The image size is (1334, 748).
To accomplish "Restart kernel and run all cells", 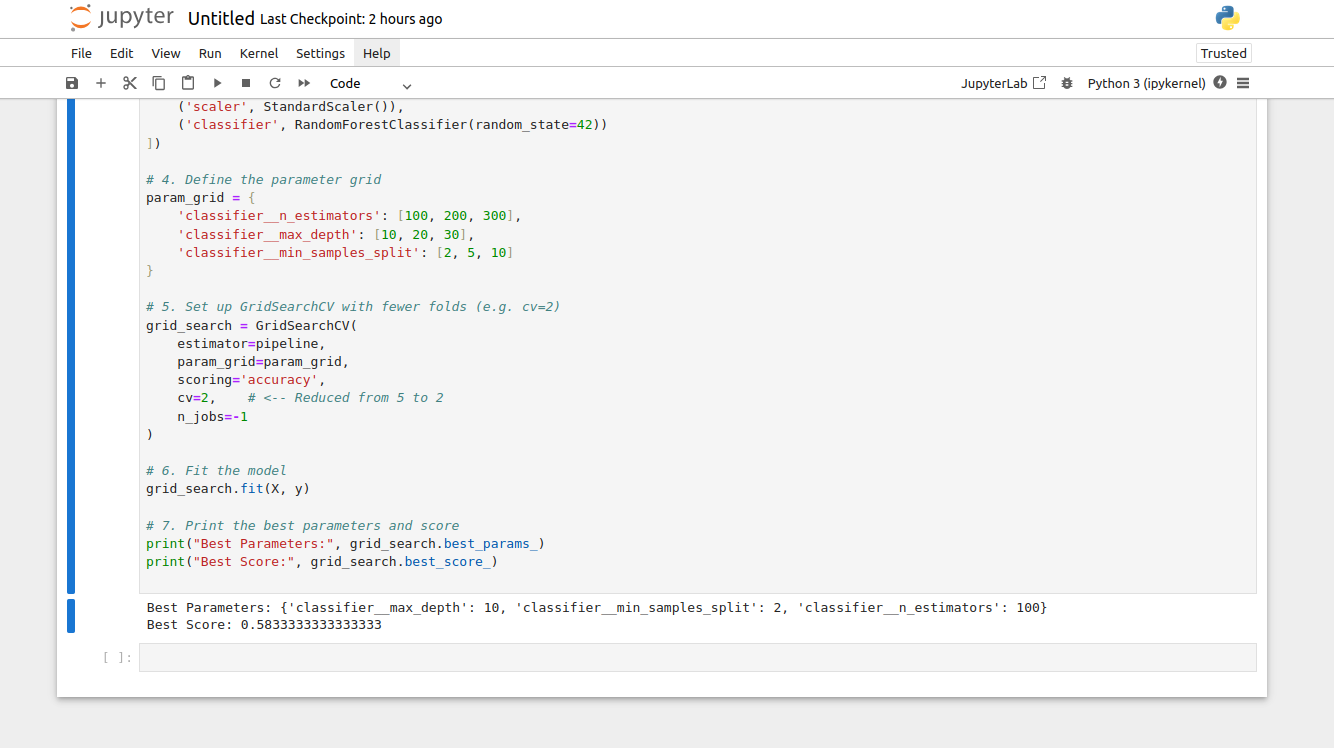I will 304,83.
